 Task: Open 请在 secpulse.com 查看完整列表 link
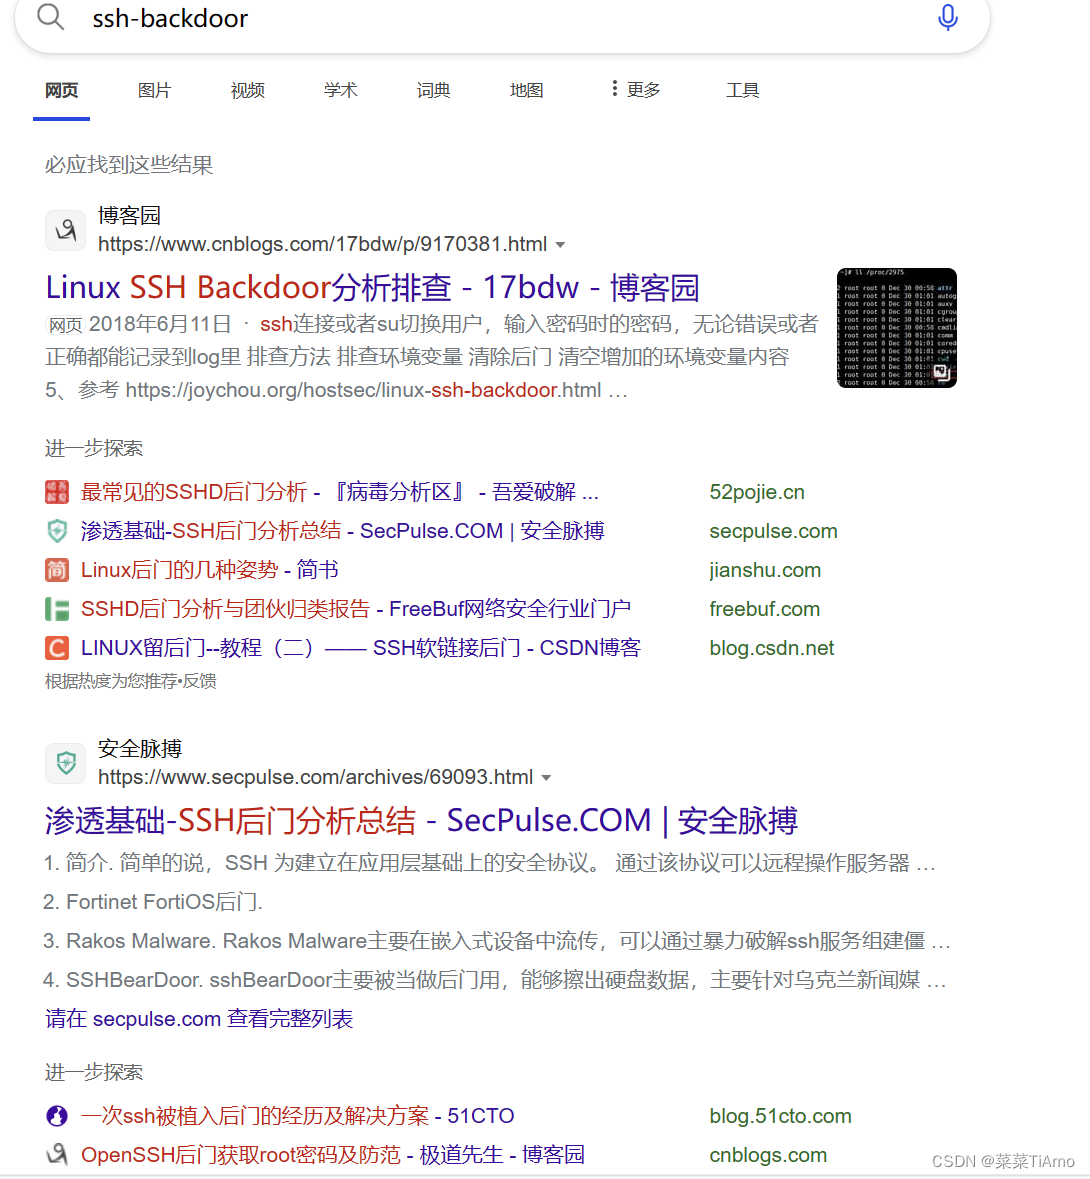pos(199,1019)
